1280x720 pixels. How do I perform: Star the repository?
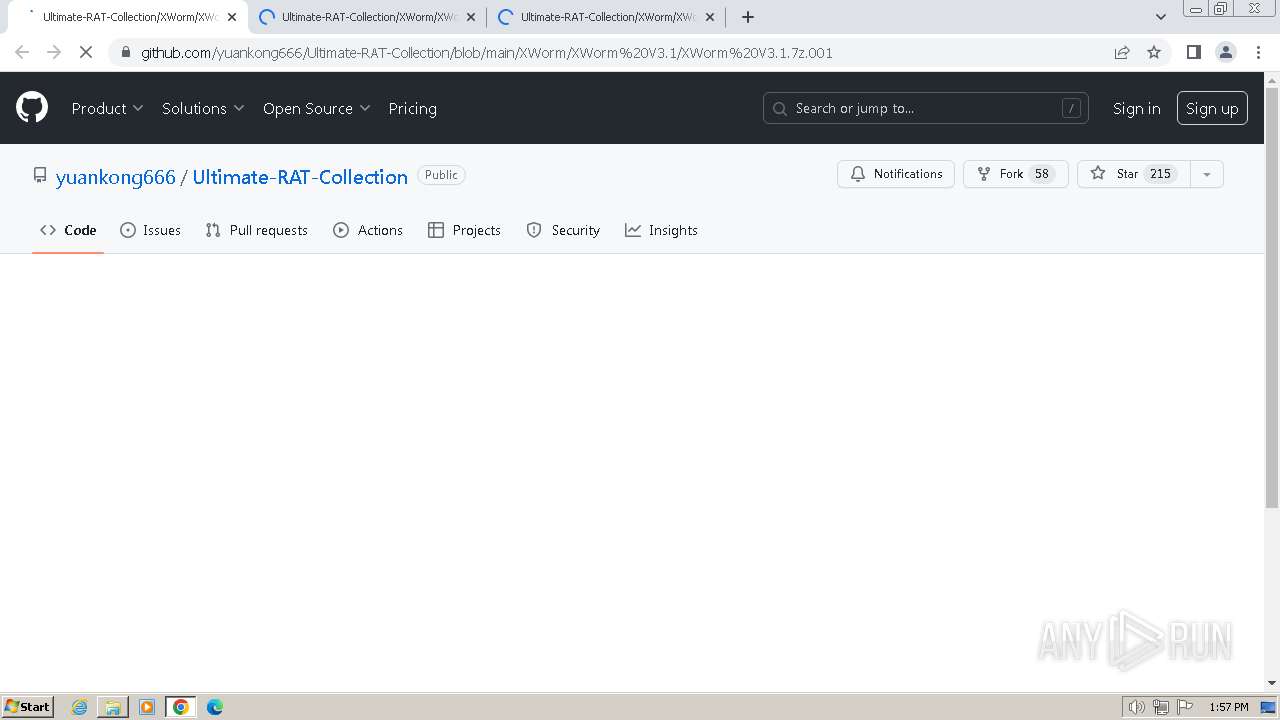pos(1133,174)
